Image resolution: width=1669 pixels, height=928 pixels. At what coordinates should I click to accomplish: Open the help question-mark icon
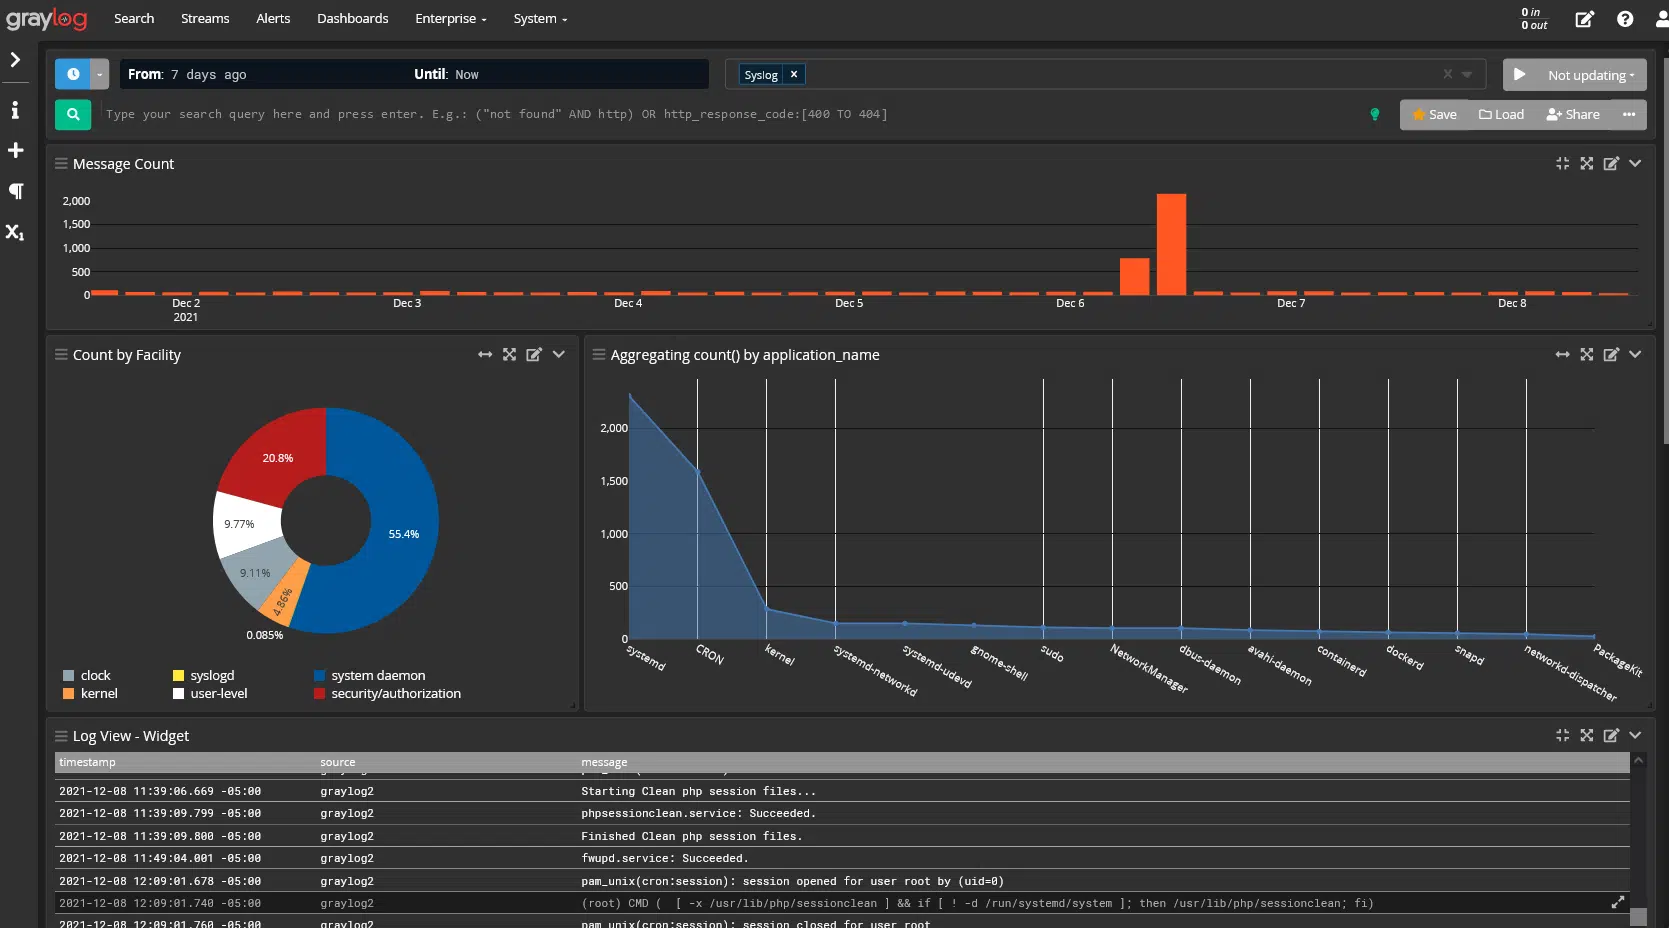pyautogui.click(x=1624, y=18)
